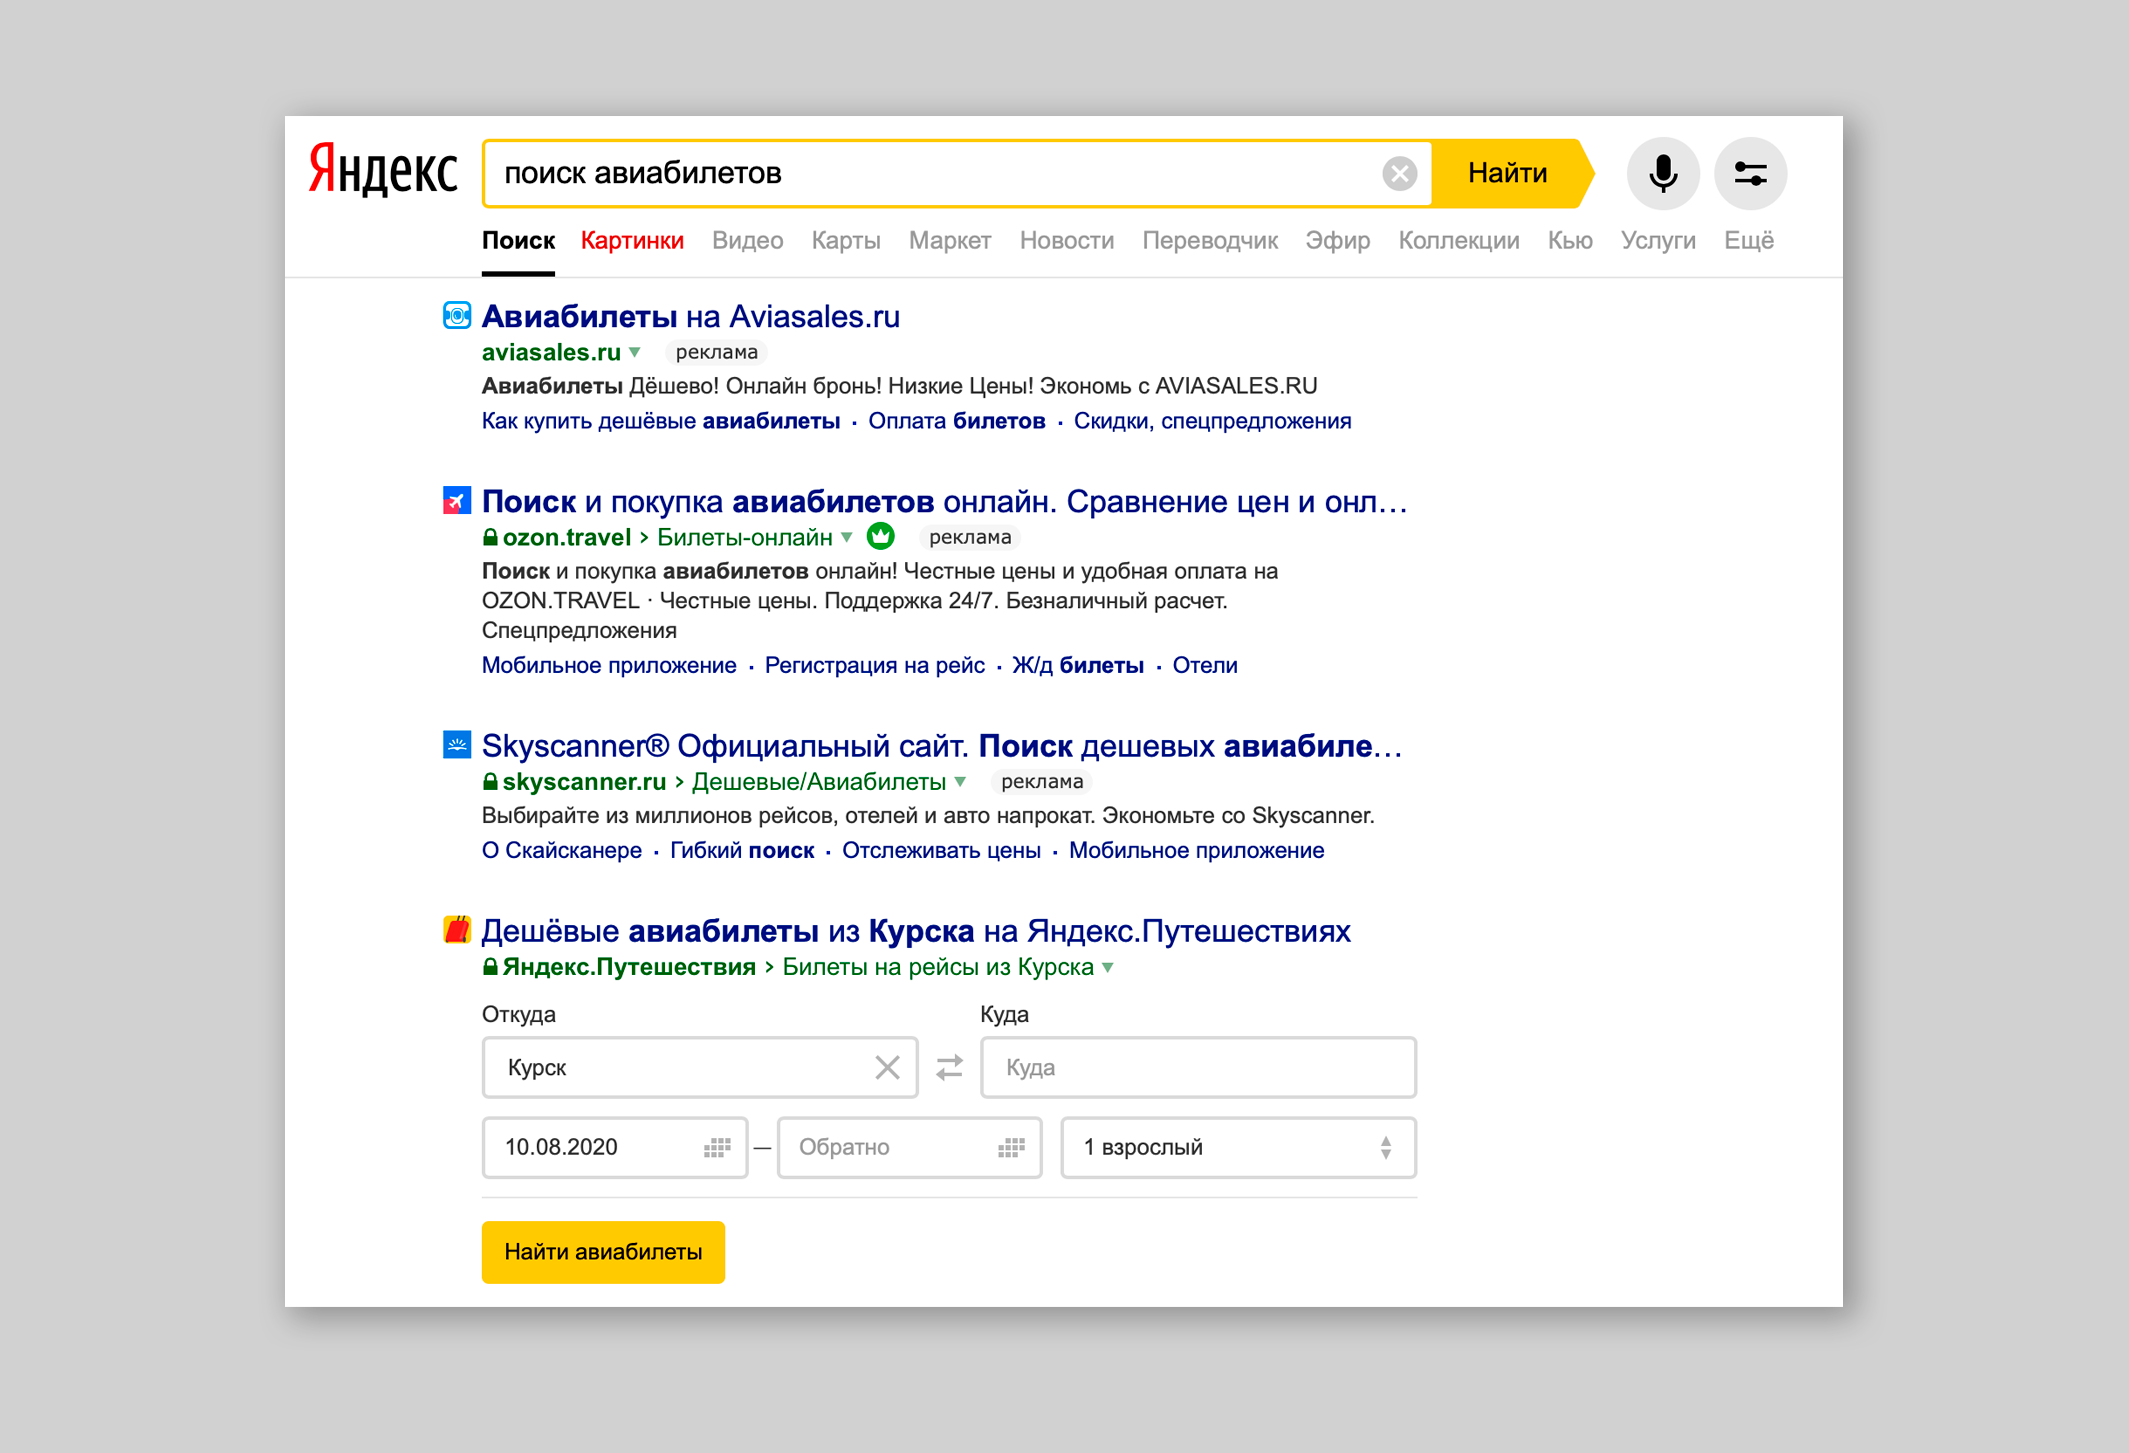Switch to the Видео tab
Image resolution: width=2129 pixels, height=1453 pixels.
pyautogui.click(x=747, y=241)
